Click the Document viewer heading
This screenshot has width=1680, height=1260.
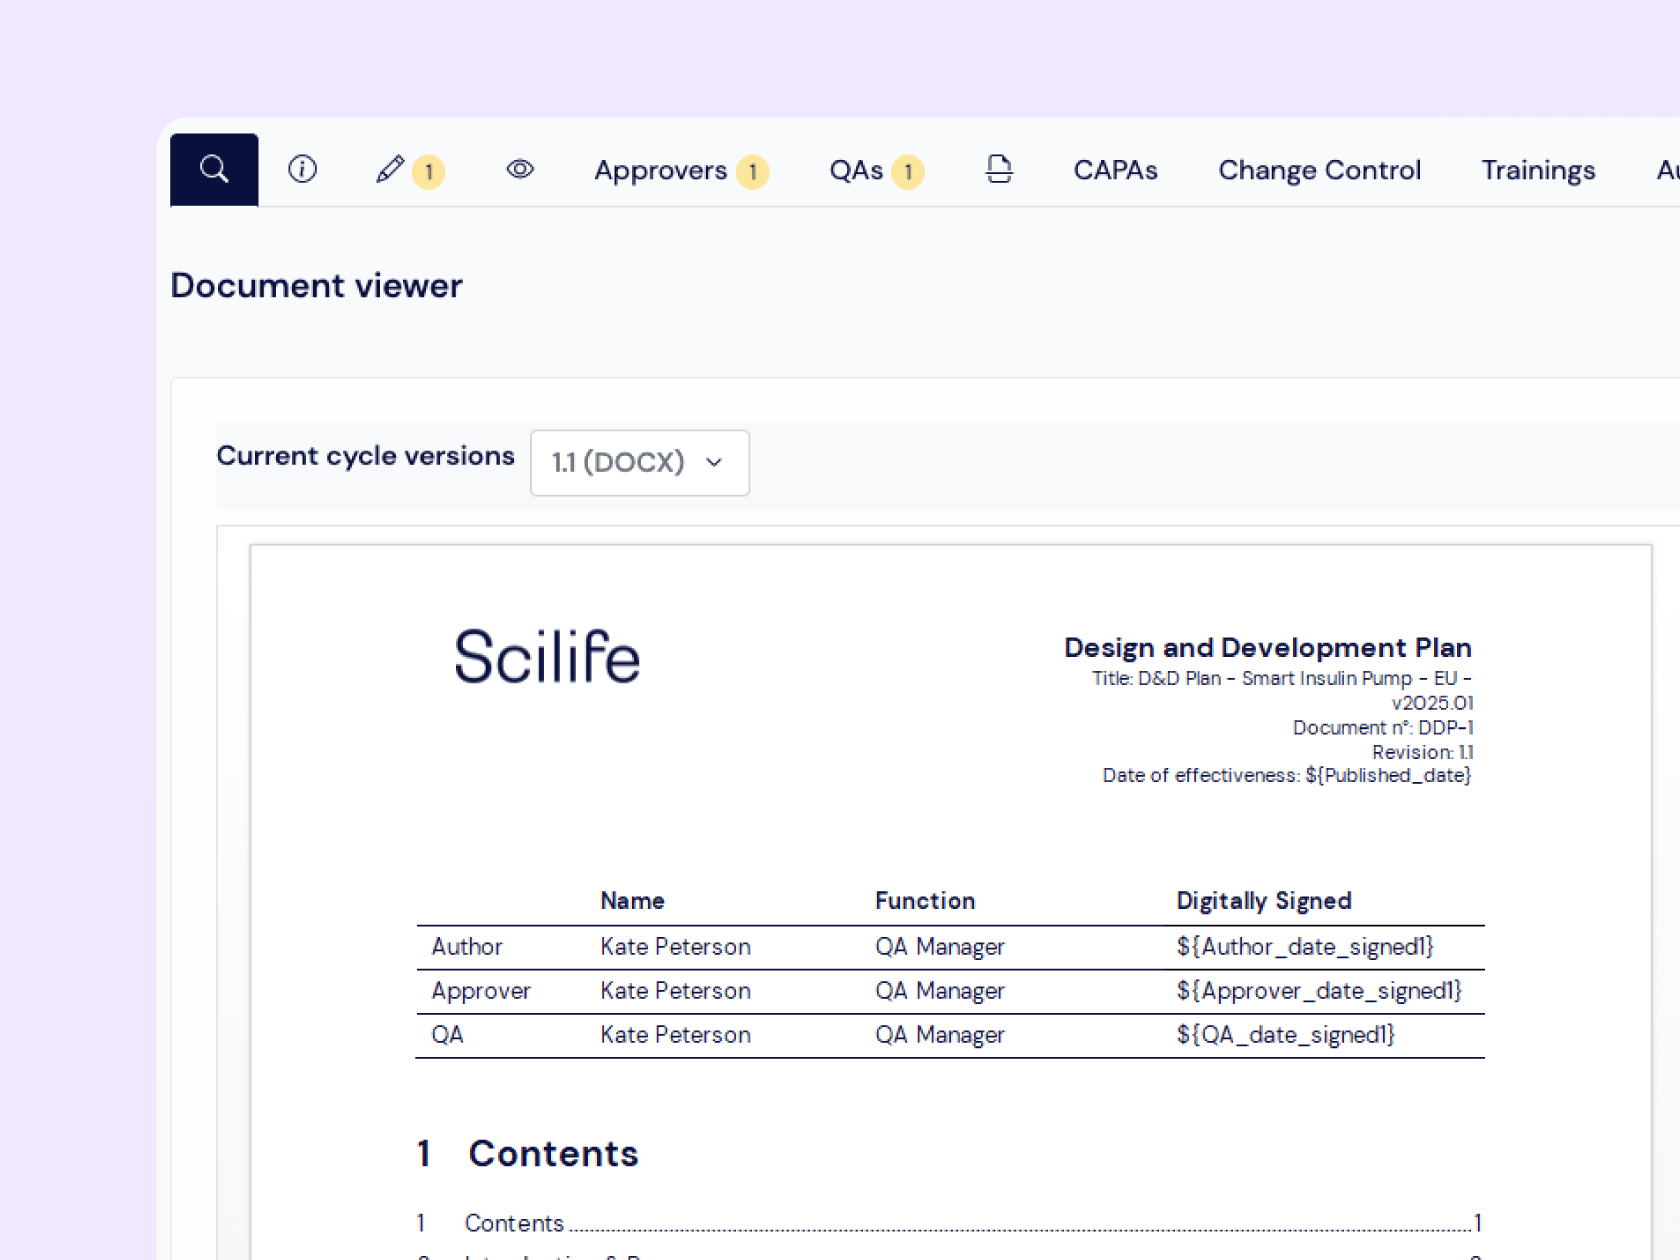pos(316,285)
